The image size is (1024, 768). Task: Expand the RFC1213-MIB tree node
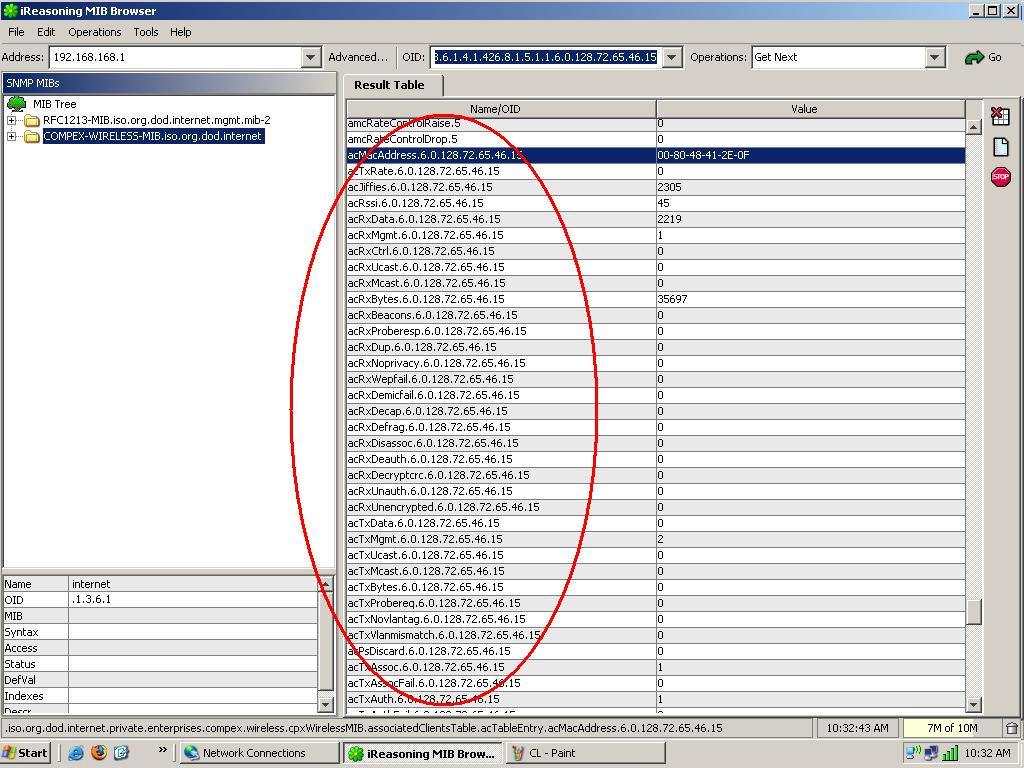pyautogui.click(x=12, y=120)
